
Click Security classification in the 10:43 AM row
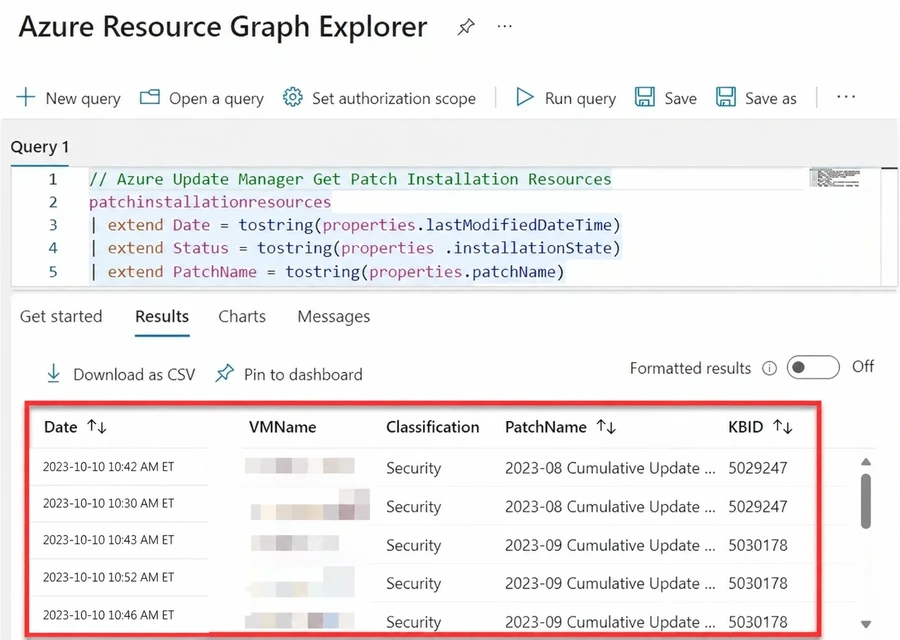[413, 545]
